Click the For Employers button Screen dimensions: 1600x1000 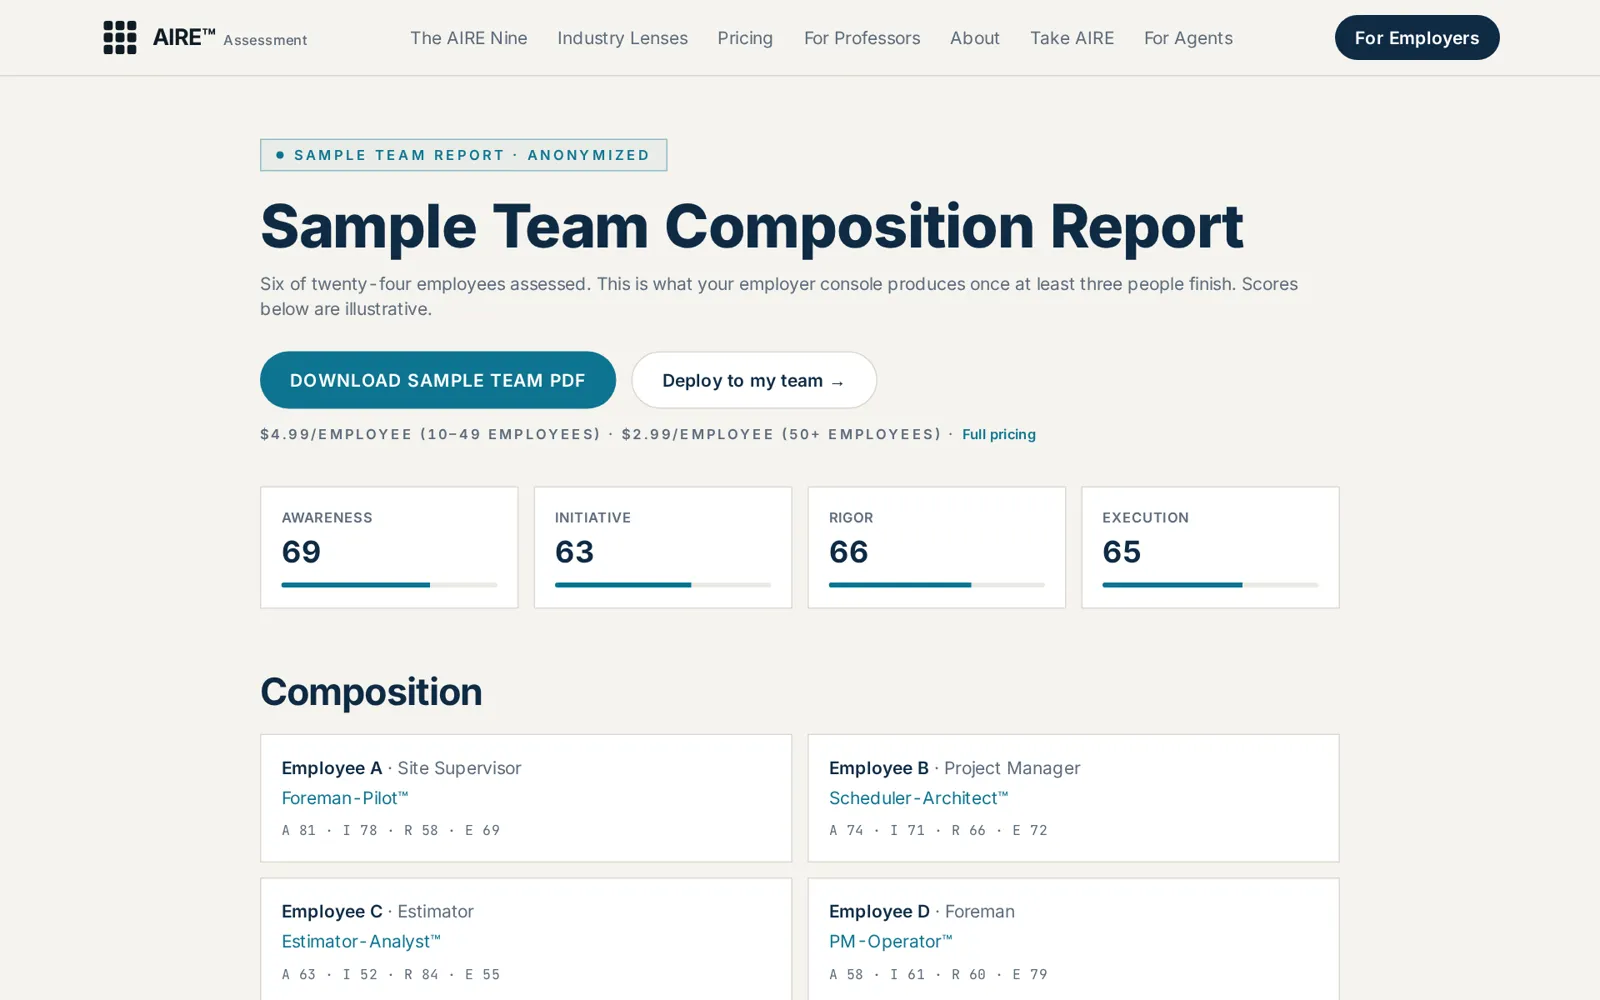coord(1417,38)
